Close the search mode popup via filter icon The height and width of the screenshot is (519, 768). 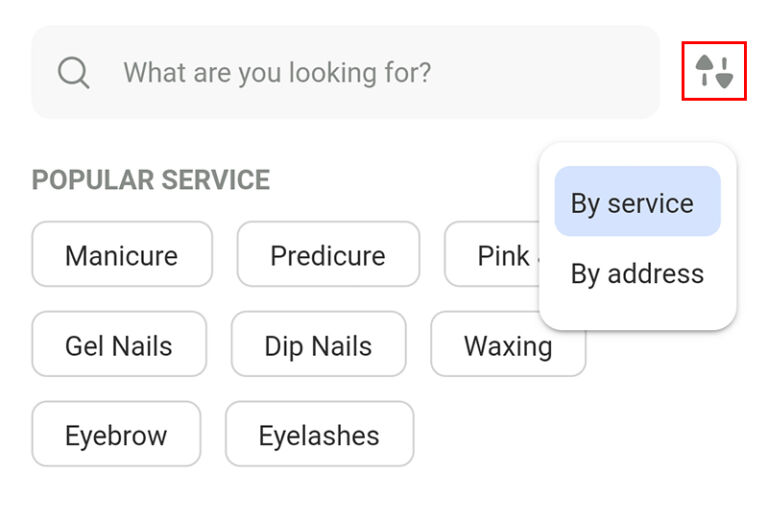click(x=714, y=71)
